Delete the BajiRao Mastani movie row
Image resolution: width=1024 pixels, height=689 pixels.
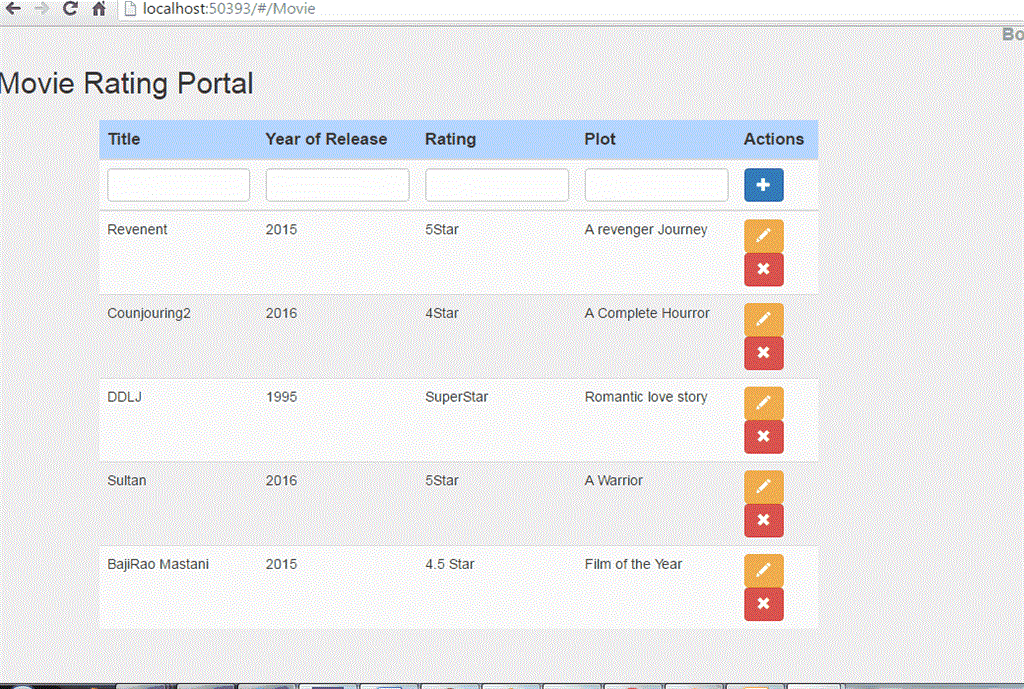(x=763, y=603)
